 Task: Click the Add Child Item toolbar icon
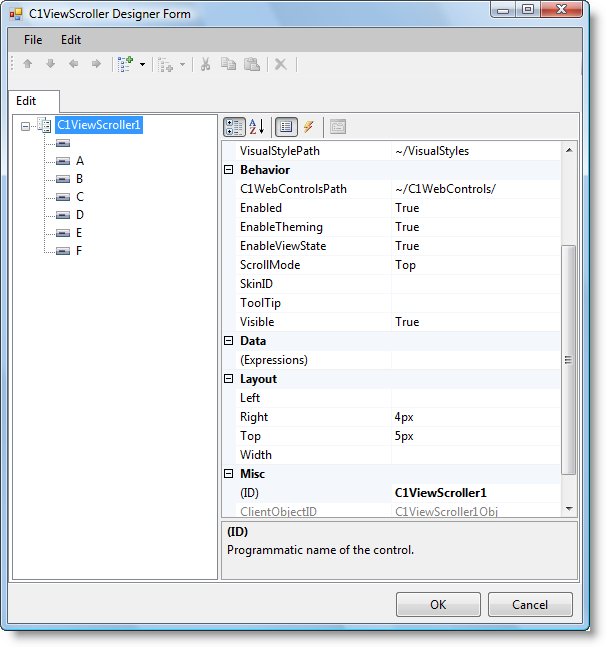(x=125, y=64)
